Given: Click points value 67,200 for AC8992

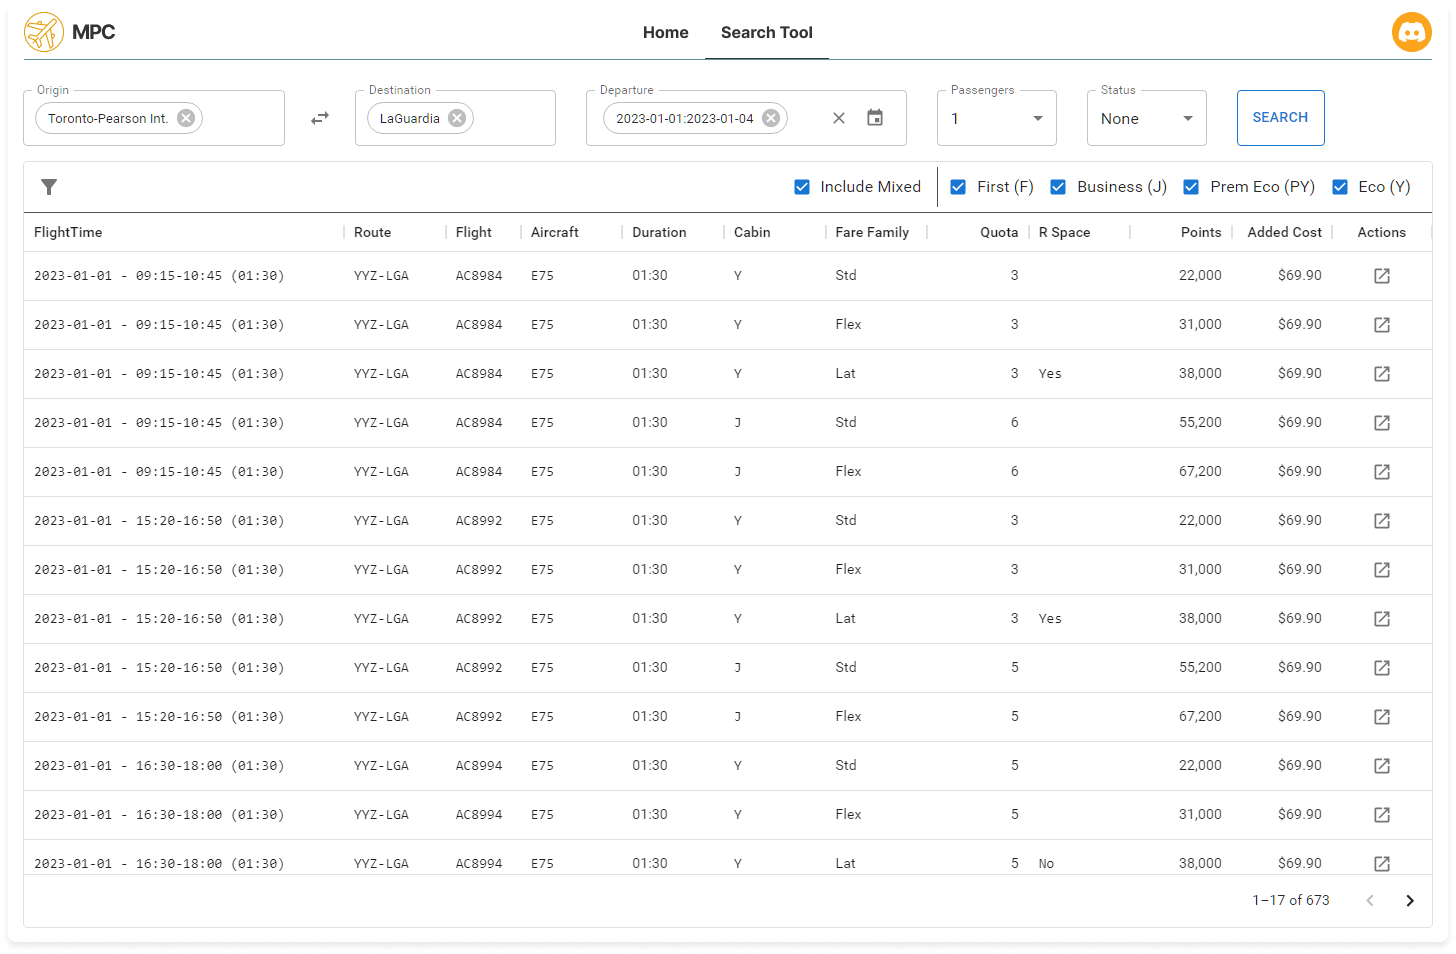Looking at the screenshot, I should (x=1200, y=717).
